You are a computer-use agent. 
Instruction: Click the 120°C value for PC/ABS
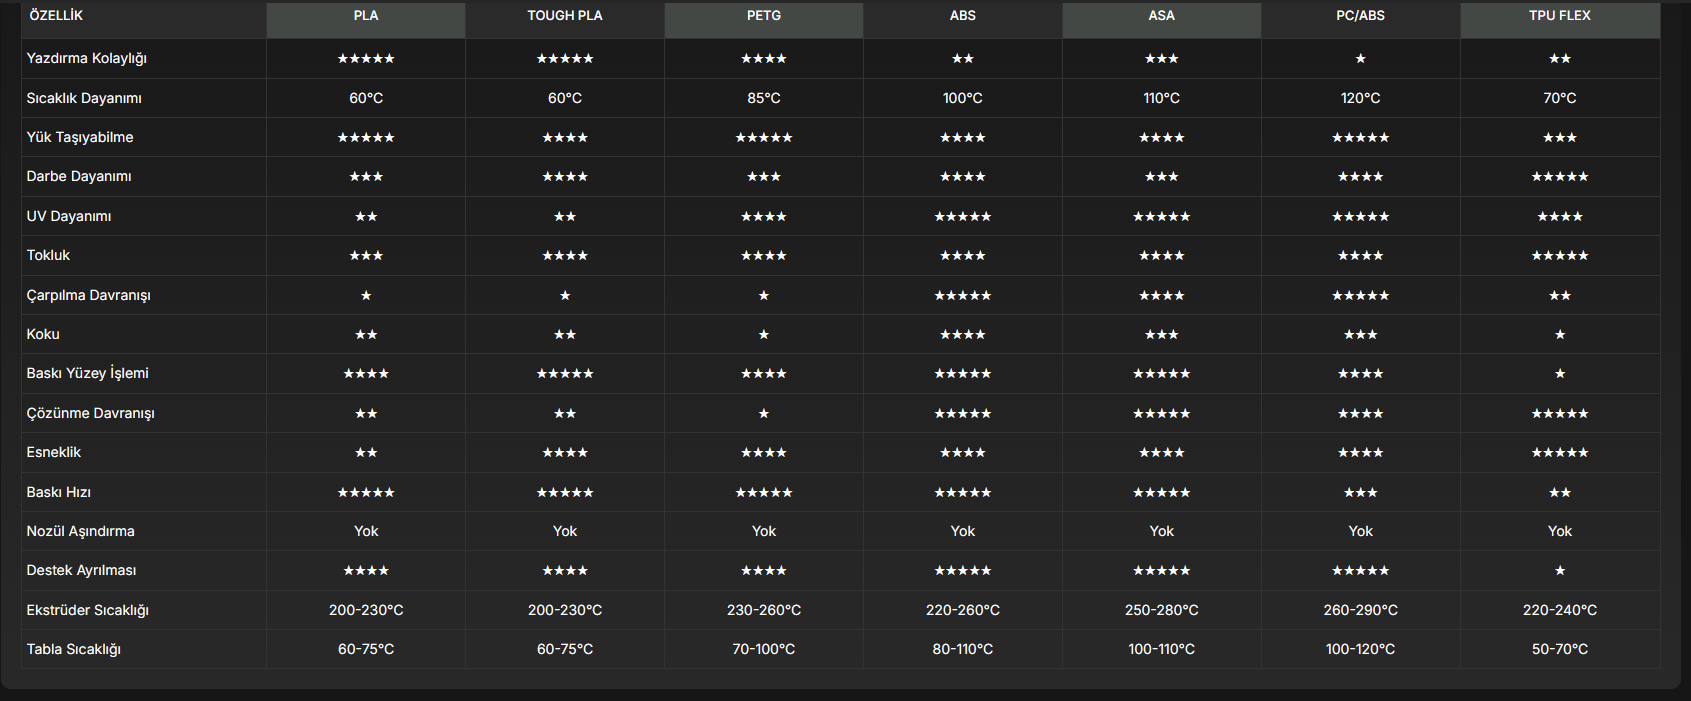1361,98
